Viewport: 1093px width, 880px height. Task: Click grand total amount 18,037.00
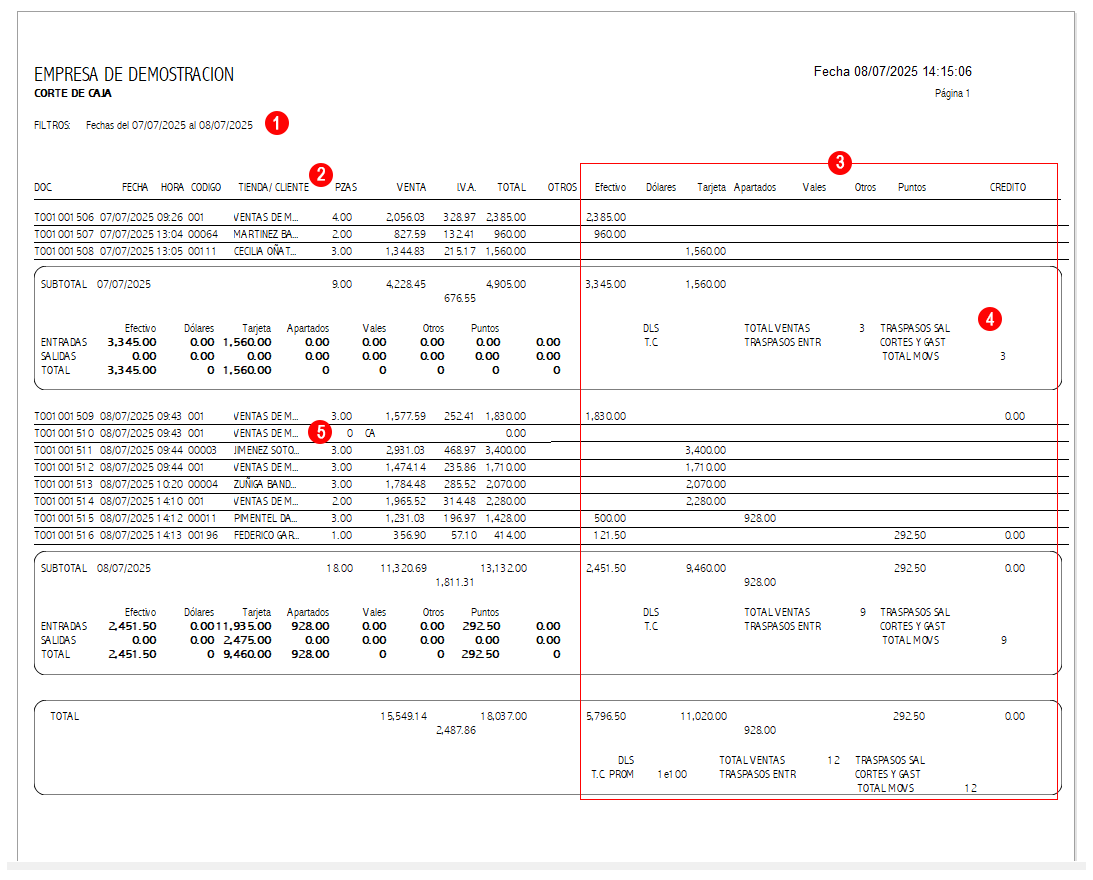point(503,716)
